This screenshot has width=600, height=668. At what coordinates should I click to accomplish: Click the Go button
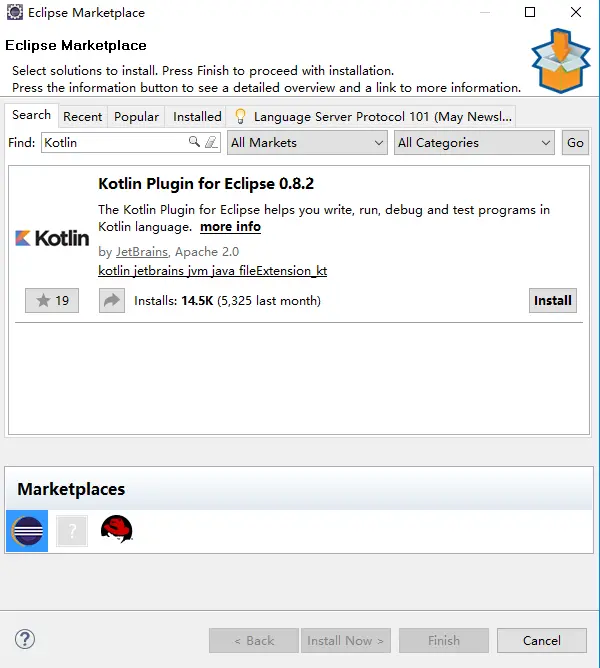tap(575, 143)
